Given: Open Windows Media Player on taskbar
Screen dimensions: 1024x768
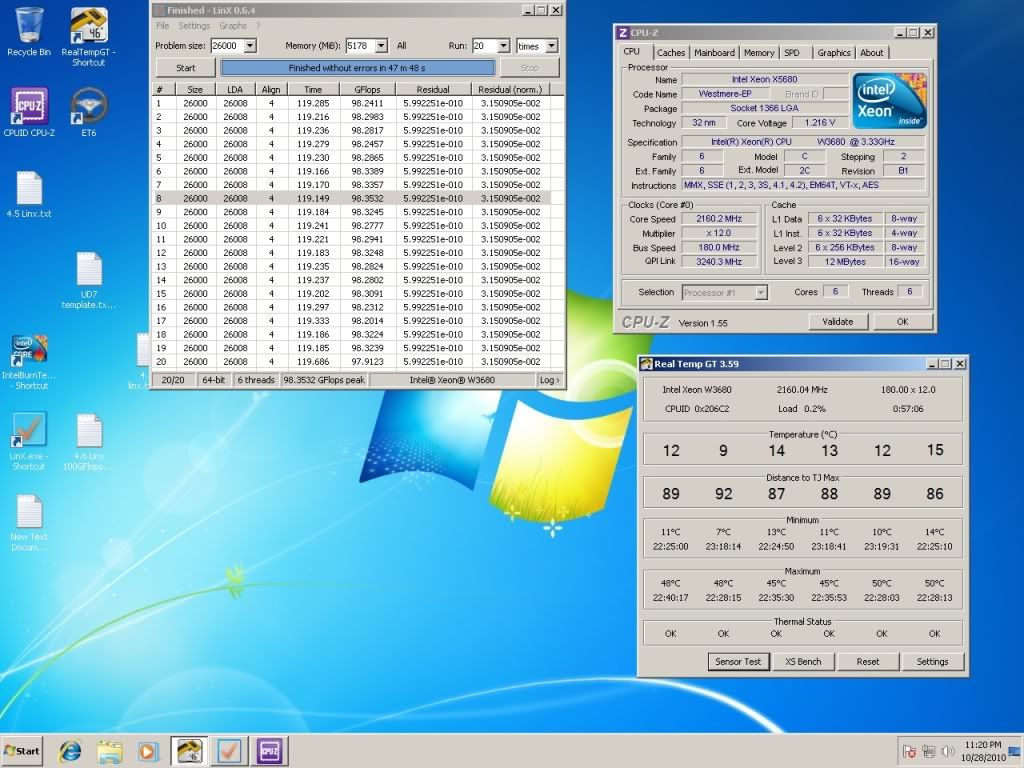Looking at the screenshot, I should (147, 751).
